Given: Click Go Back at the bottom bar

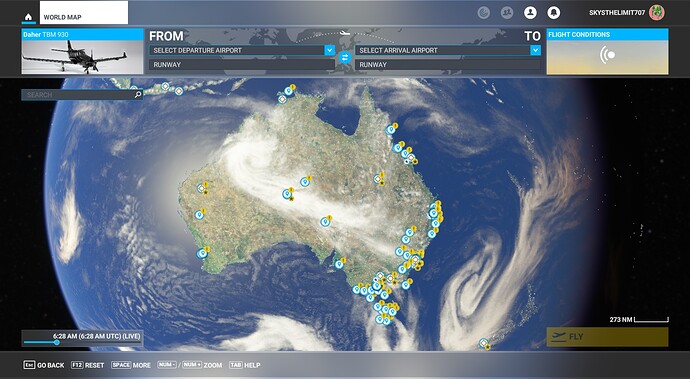Looking at the screenshot, I should [x=44, y=365].
